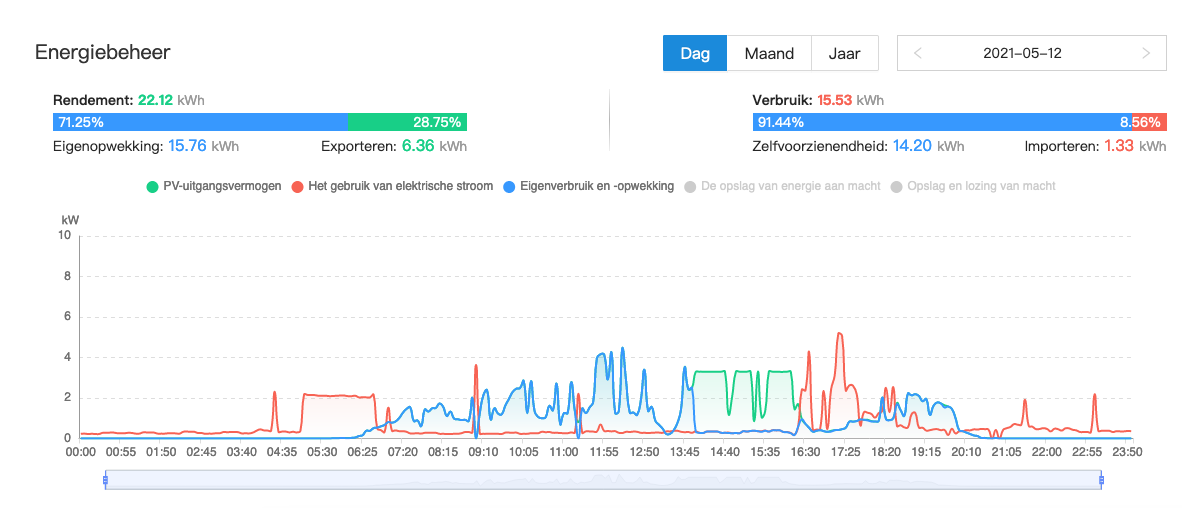Toggle the green PV-uitgangsvermogen legend dot
Viewport: 1182px width, 508px height.
[152, 186]
